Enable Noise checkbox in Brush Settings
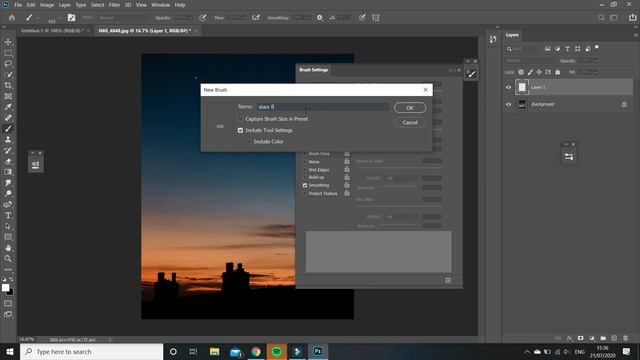The width and height of the screenshot is (640, 360). (x=305, y=162)
